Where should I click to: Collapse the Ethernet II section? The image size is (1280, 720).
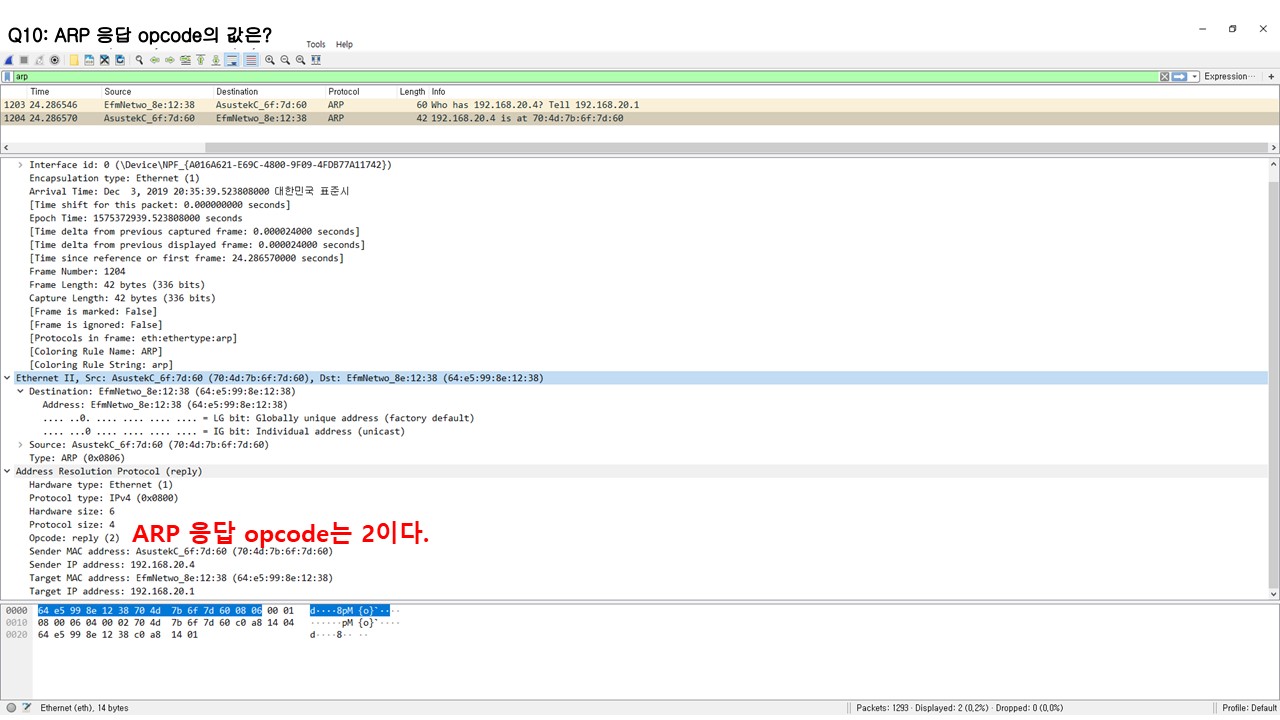pos(7,378)
